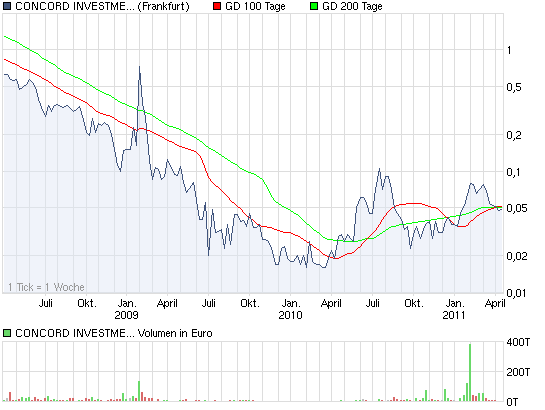The width and height of the screenshot is (545, 410).
Task: Click the volume axis label 200T
Action: pyautogui.click(x=518, y=372)
